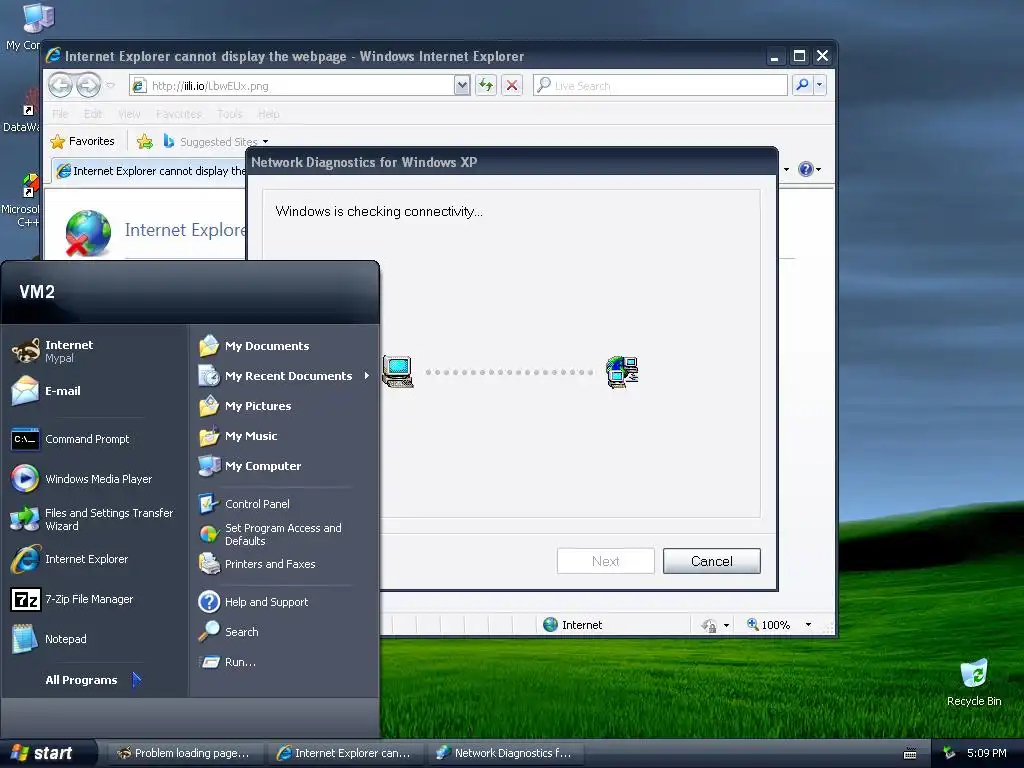Click the Live Search input field
This screenshot has height=768, width=1024.
point(660,86)
